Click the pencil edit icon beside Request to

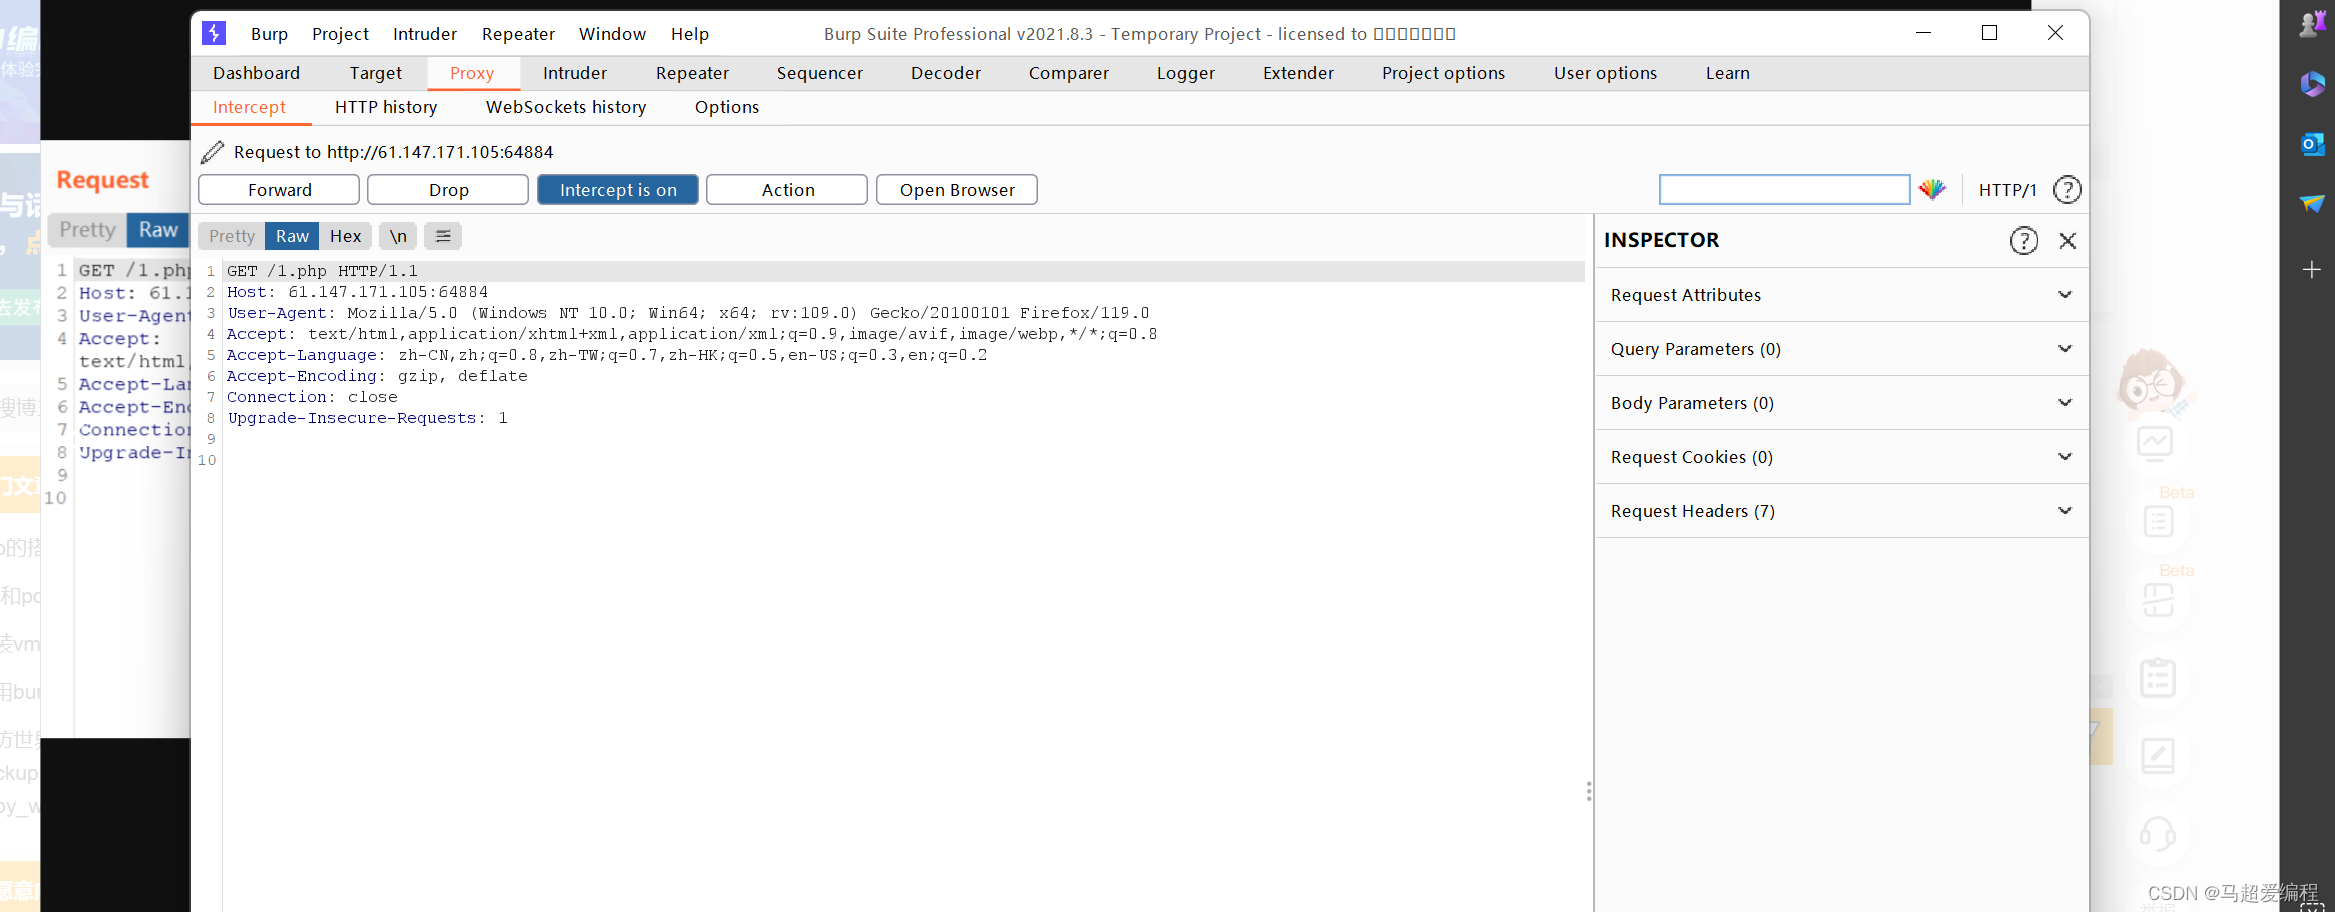click(212, 152)
